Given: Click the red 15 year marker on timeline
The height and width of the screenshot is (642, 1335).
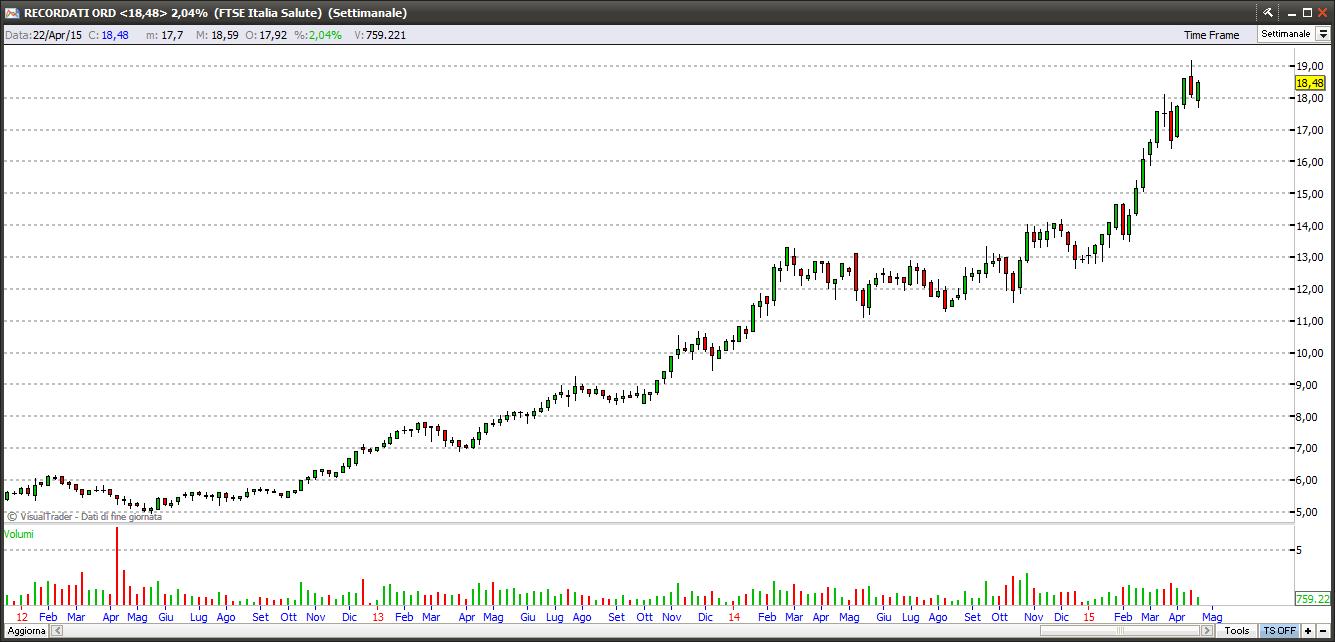Looking at the screenshot, I should [1088, 617].
